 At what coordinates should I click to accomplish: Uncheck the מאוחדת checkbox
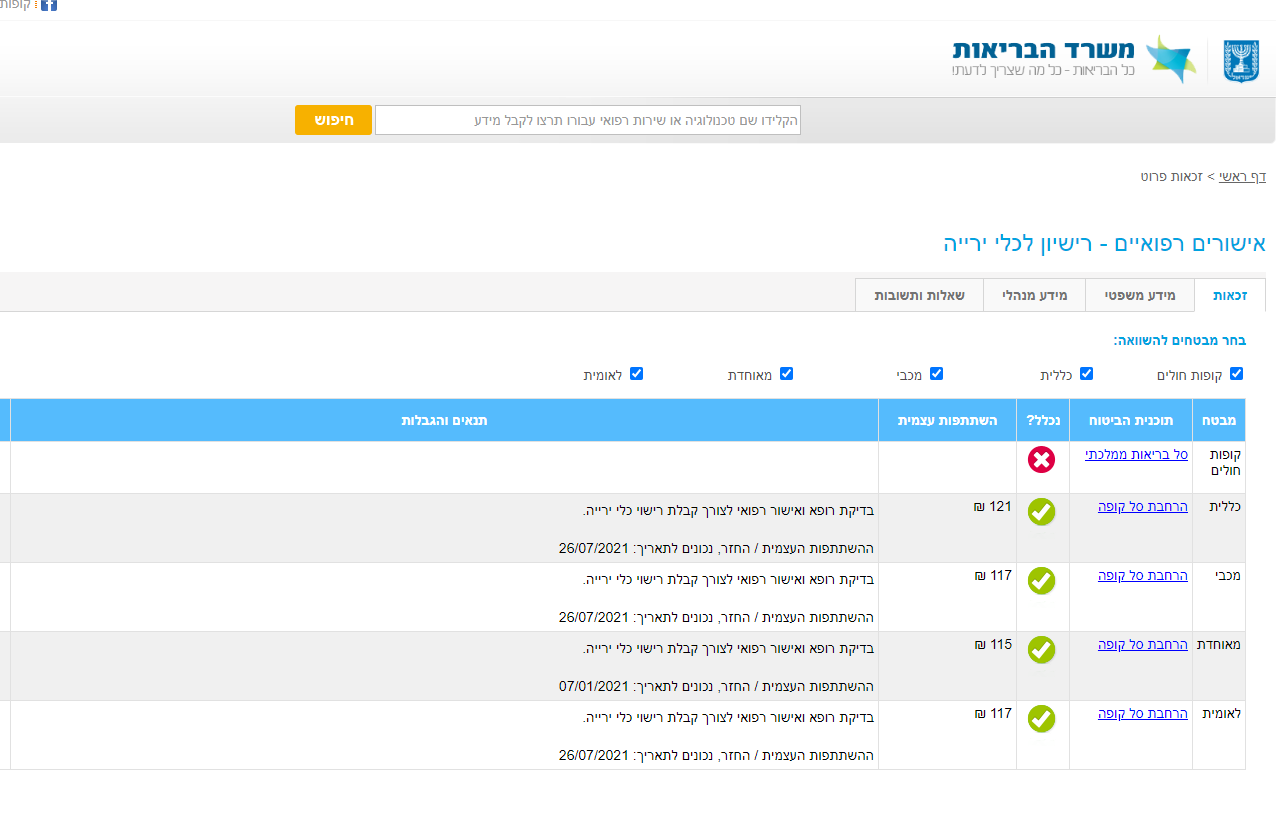(787, 373)
